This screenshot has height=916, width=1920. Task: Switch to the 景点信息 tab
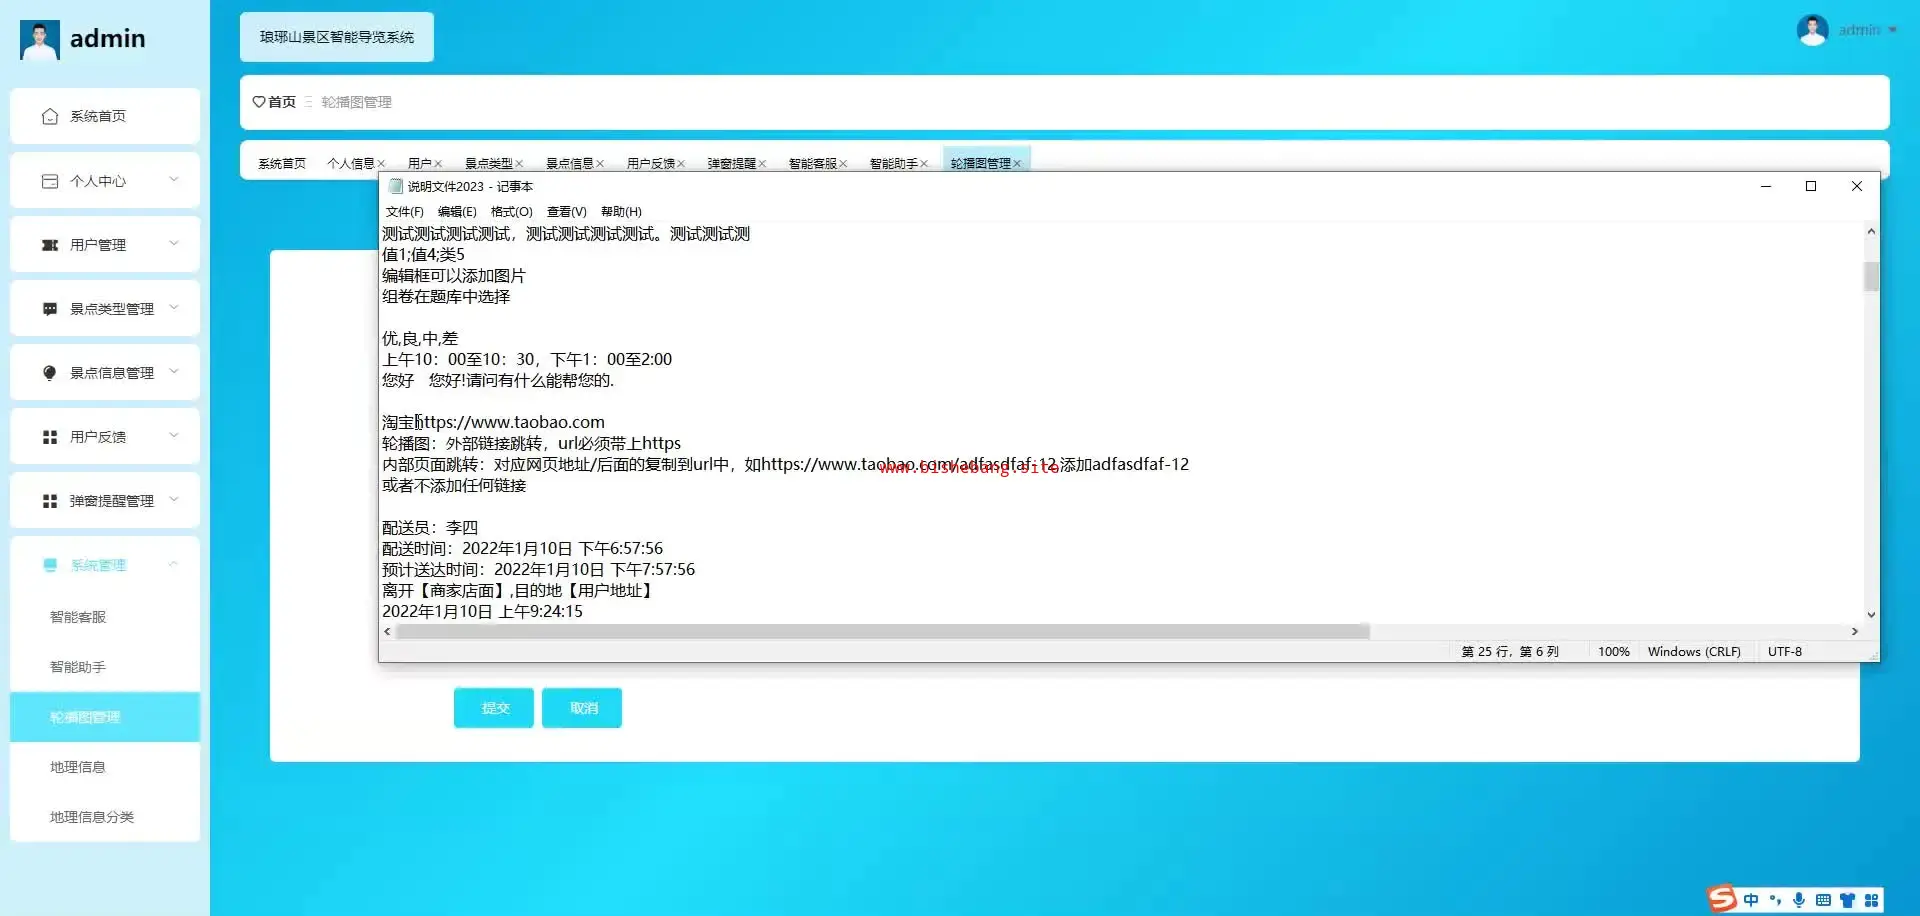[x=569, y=164]
